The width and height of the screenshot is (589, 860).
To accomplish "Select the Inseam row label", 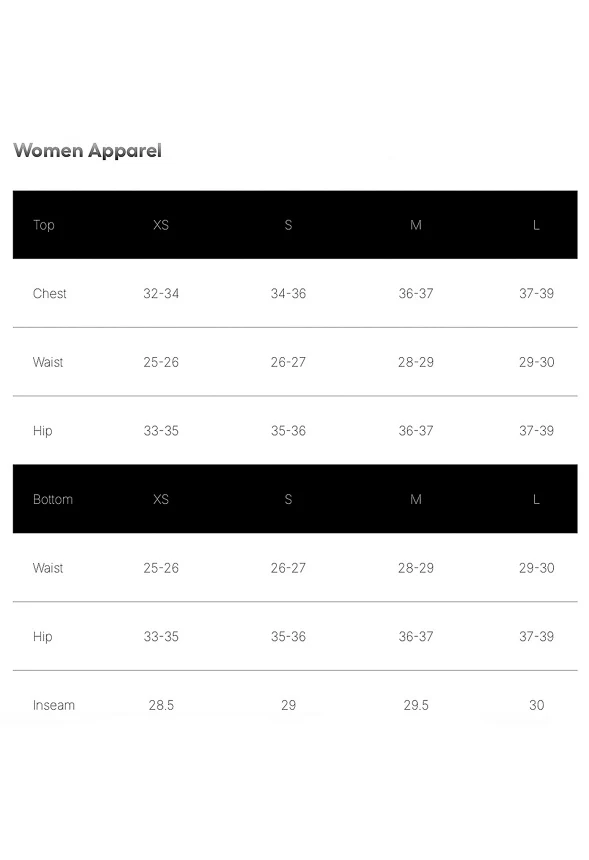I will (x=54, y=705).
